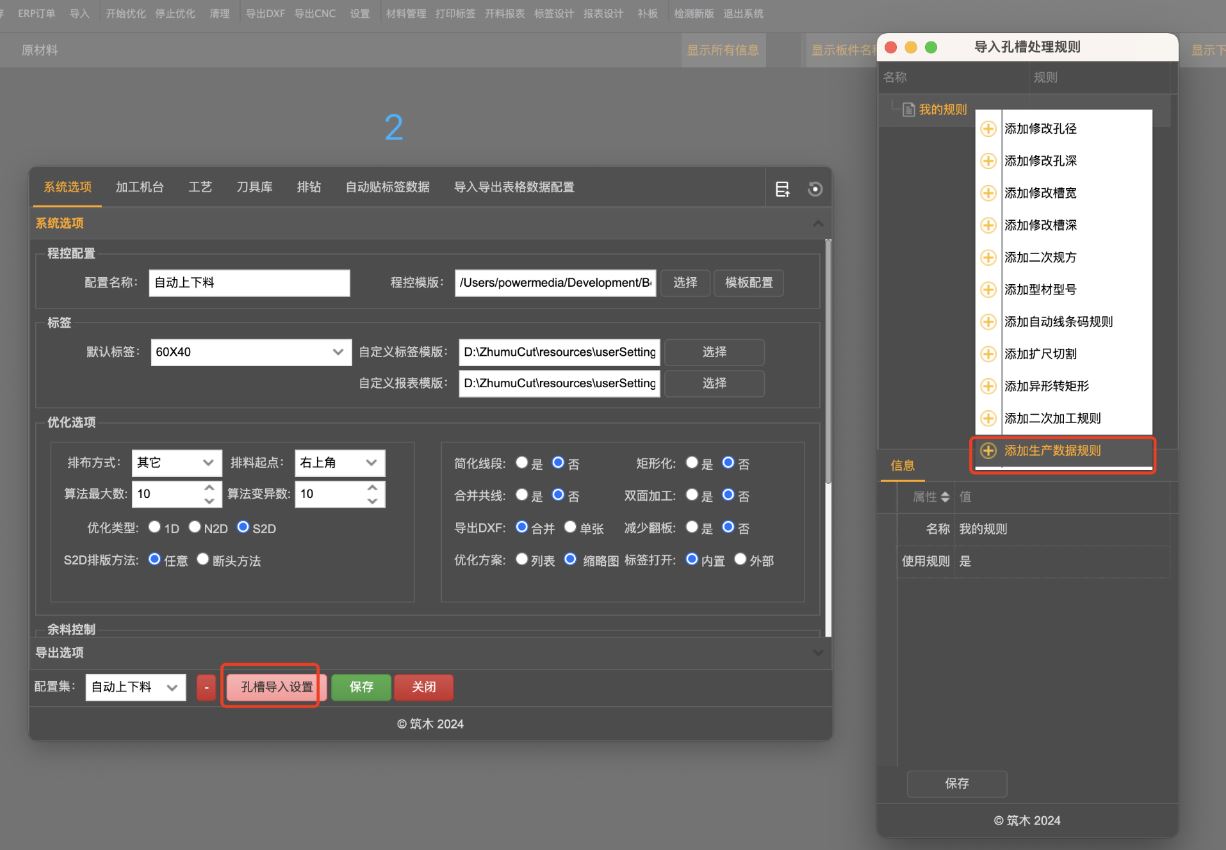
Task: Select the 1D optimization type radio button
Action: tap(155, 527)
